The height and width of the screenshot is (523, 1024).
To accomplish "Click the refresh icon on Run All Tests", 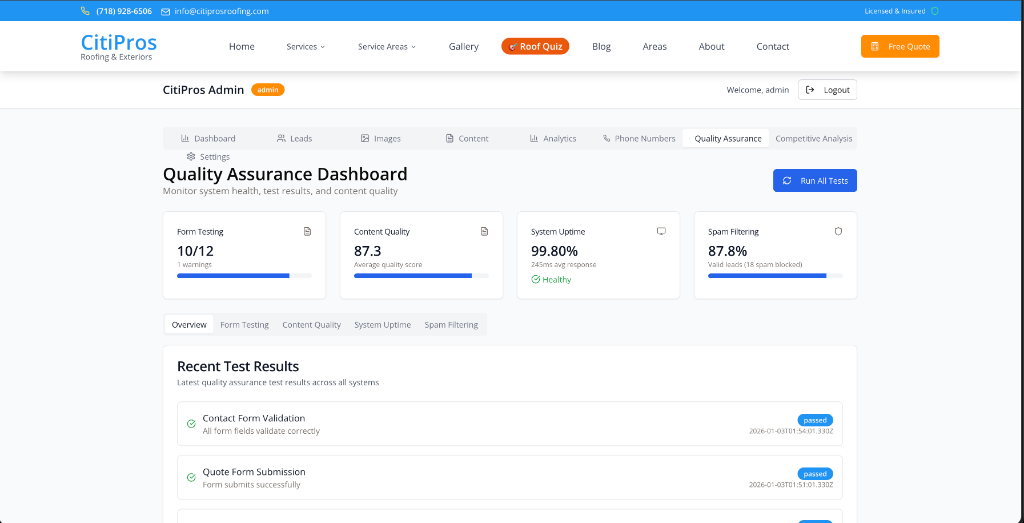I will point(787,181).
